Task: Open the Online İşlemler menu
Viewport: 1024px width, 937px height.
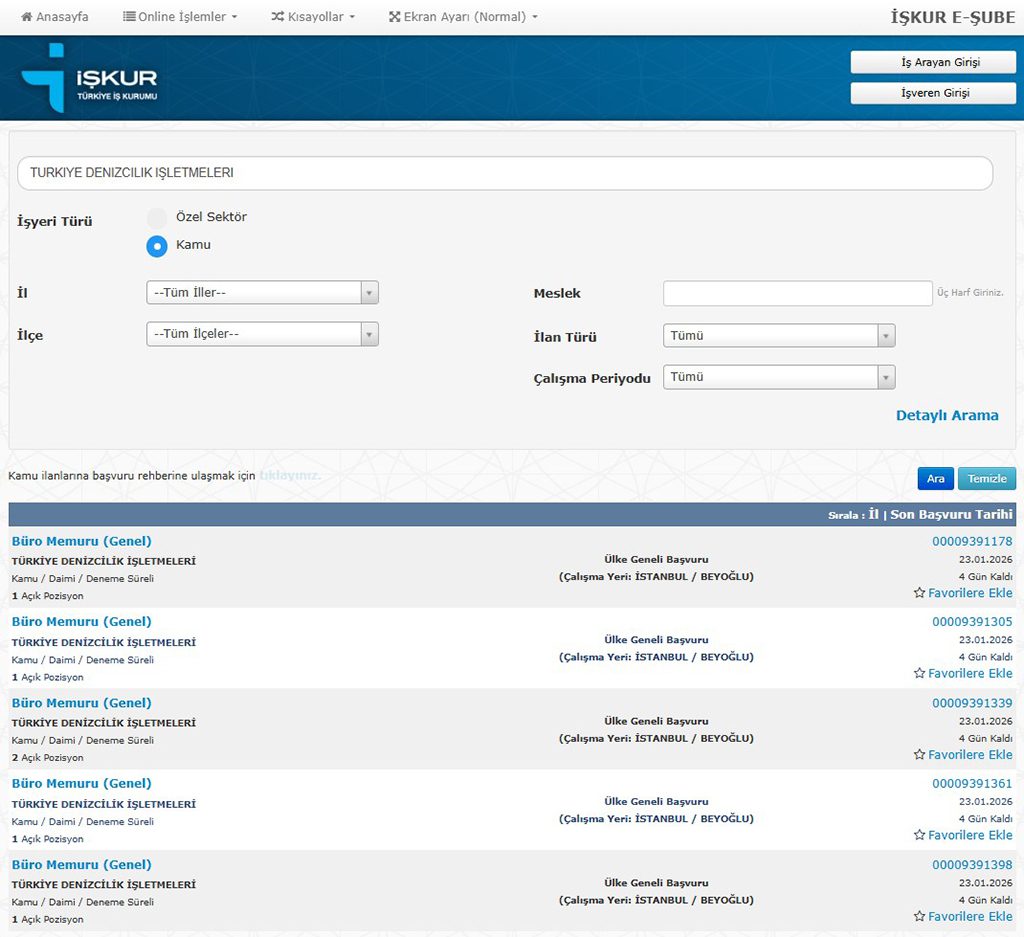Action: coord(180,17)
